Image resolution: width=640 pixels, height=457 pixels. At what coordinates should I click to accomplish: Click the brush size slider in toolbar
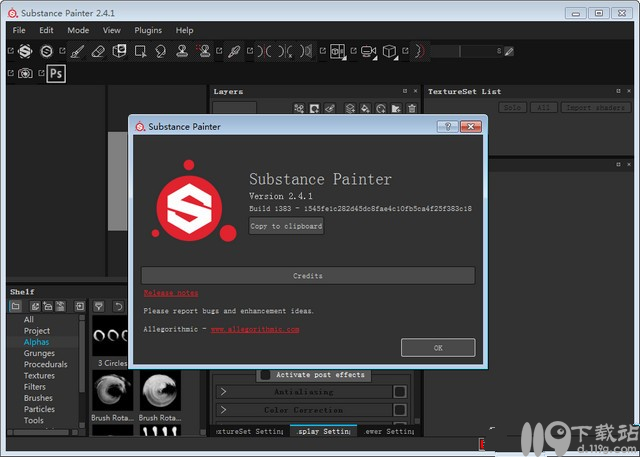pos(467,51)
